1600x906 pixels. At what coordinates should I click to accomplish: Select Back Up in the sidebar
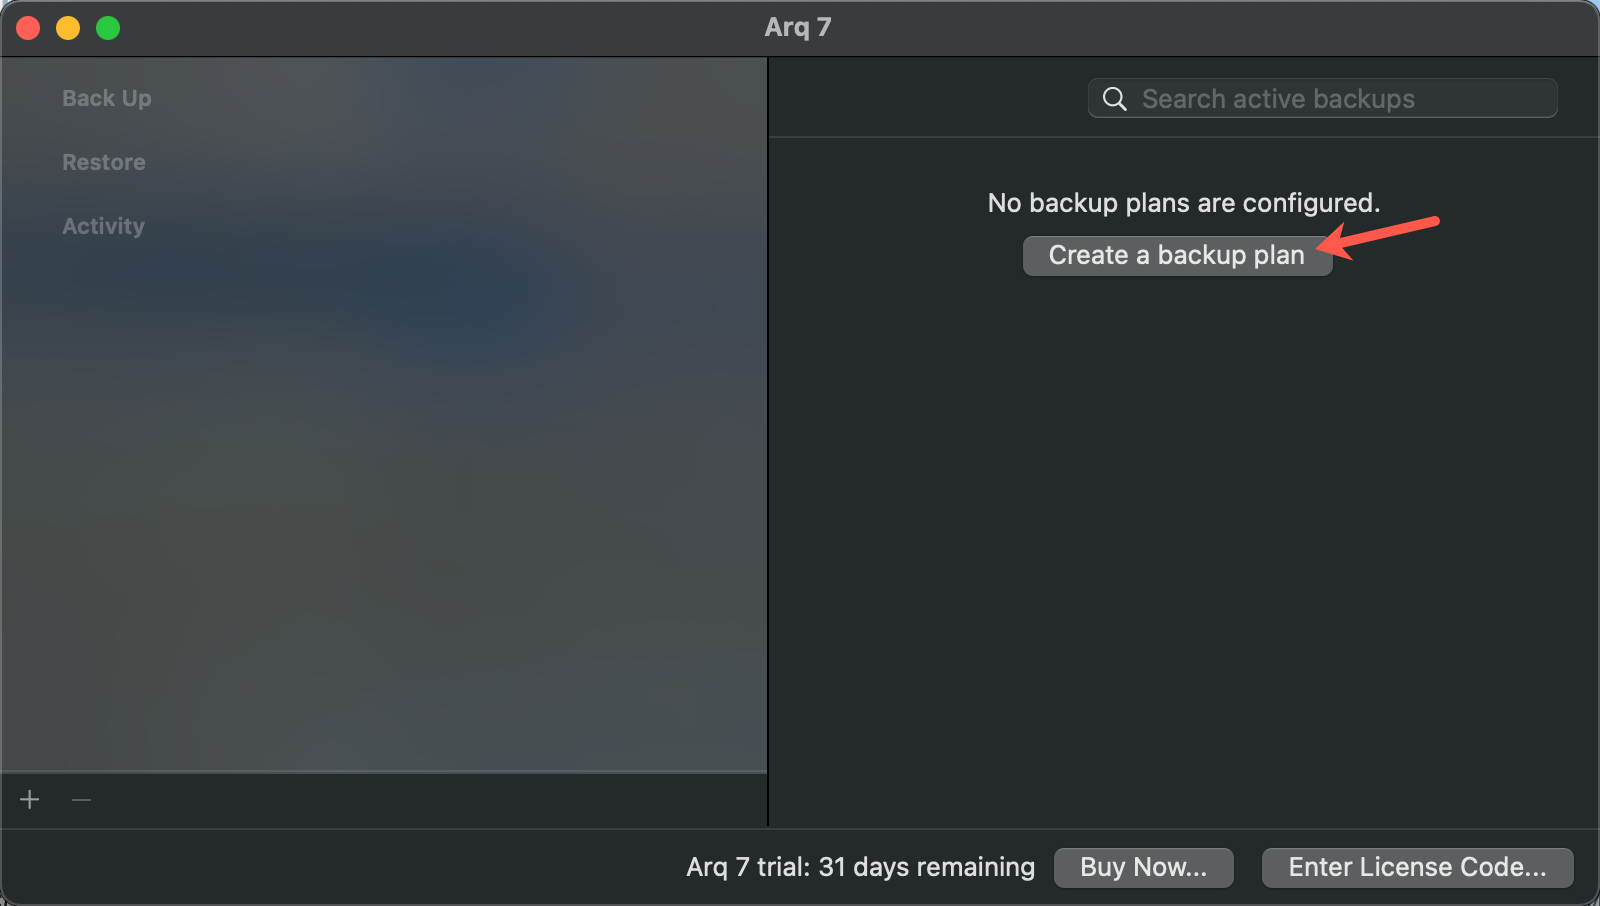[x=107, y=98]
